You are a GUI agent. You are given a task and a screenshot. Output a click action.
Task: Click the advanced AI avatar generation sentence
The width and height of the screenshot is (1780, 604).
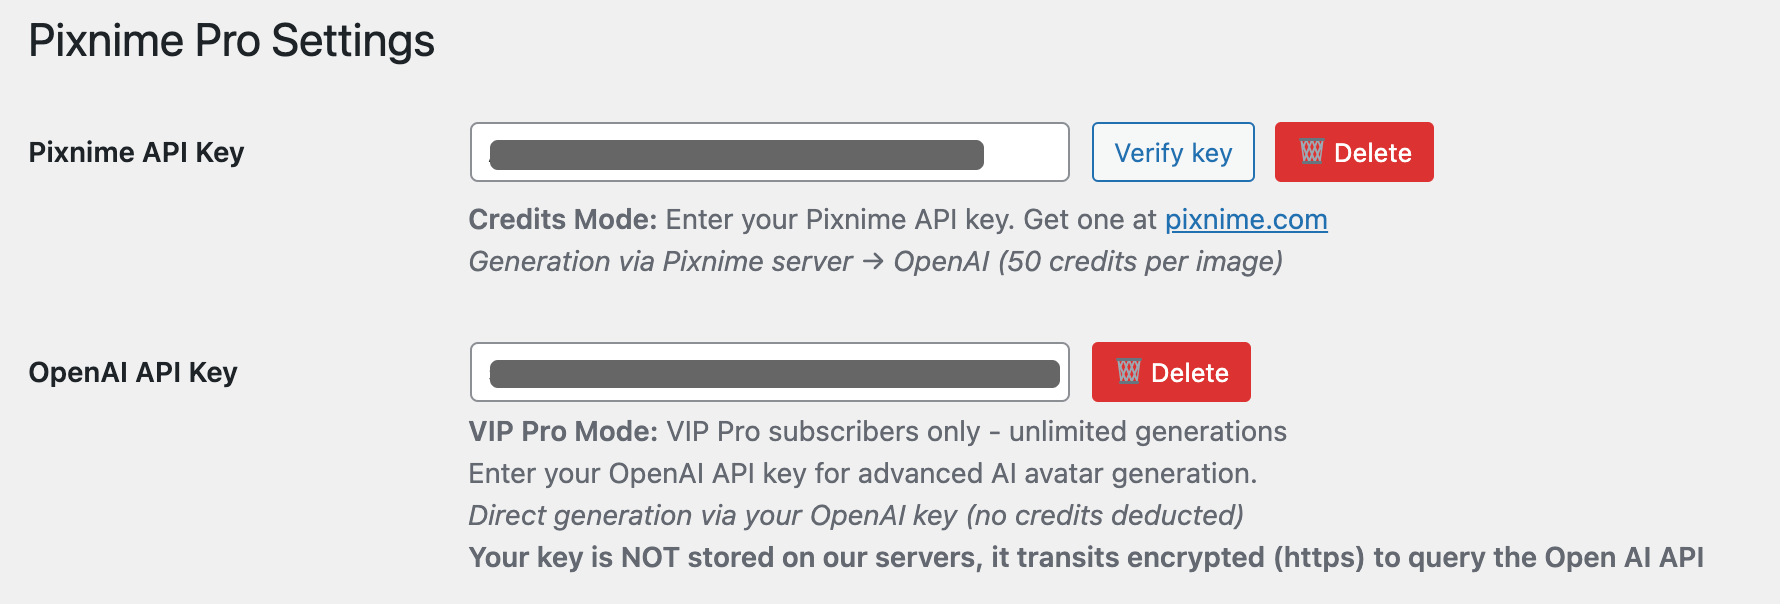[x=863, y=474]
